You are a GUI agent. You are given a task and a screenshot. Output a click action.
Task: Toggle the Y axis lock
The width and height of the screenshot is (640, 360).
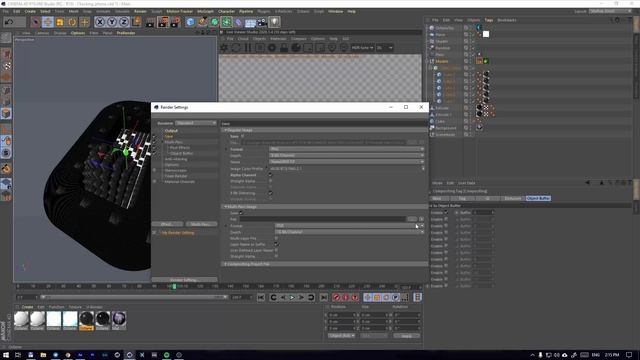pyautogui.click(x=112, y=22)
